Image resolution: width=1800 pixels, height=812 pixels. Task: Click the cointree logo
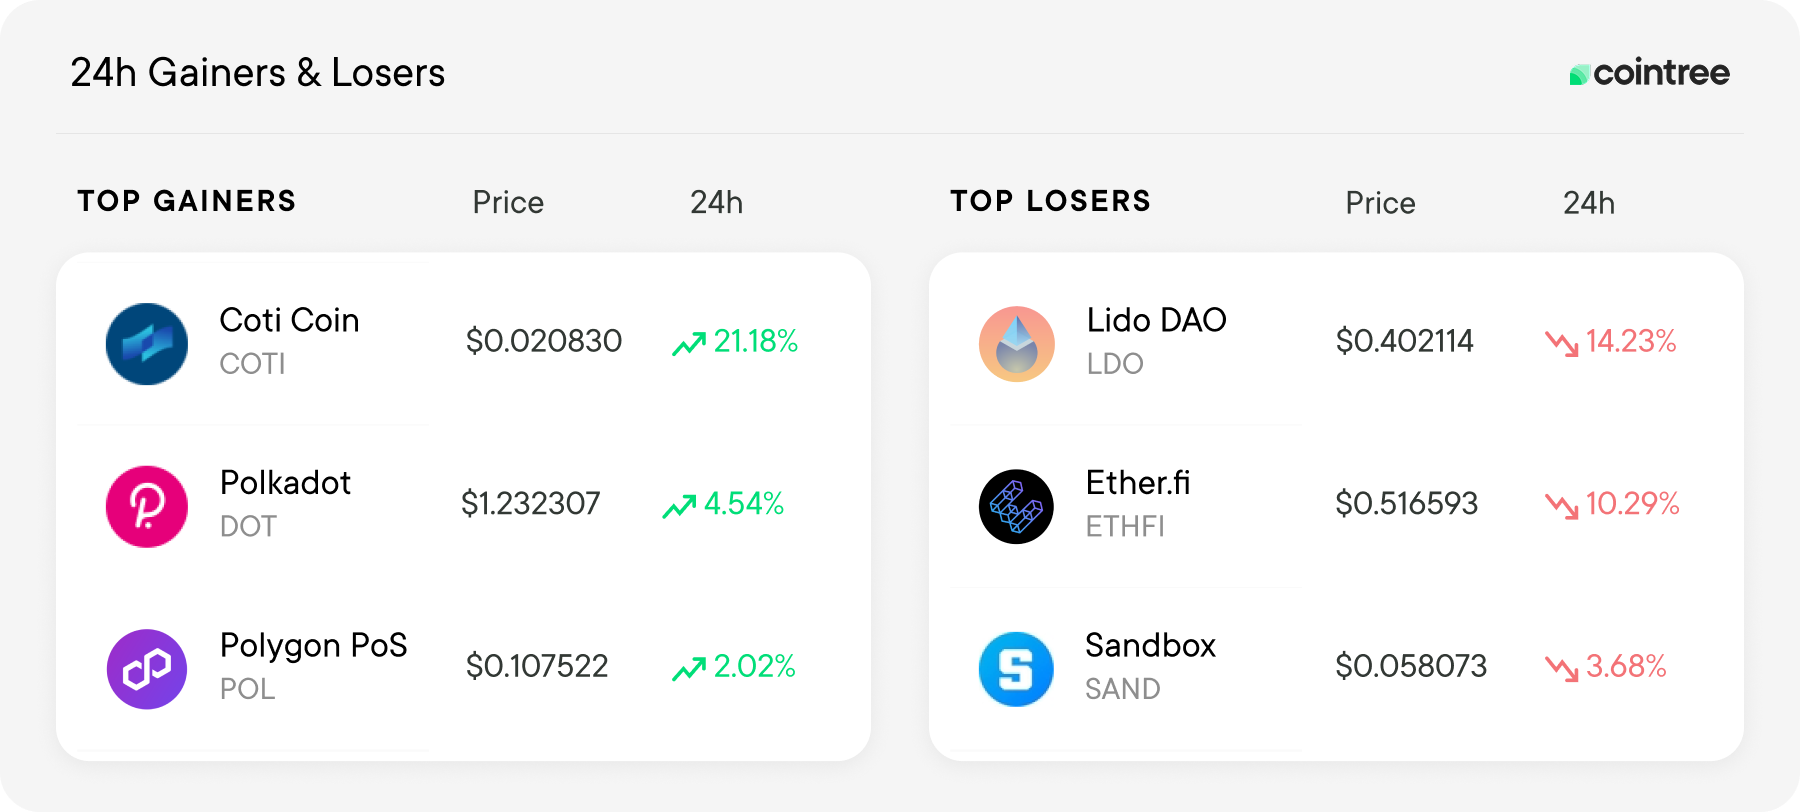tap(1649, 73)
